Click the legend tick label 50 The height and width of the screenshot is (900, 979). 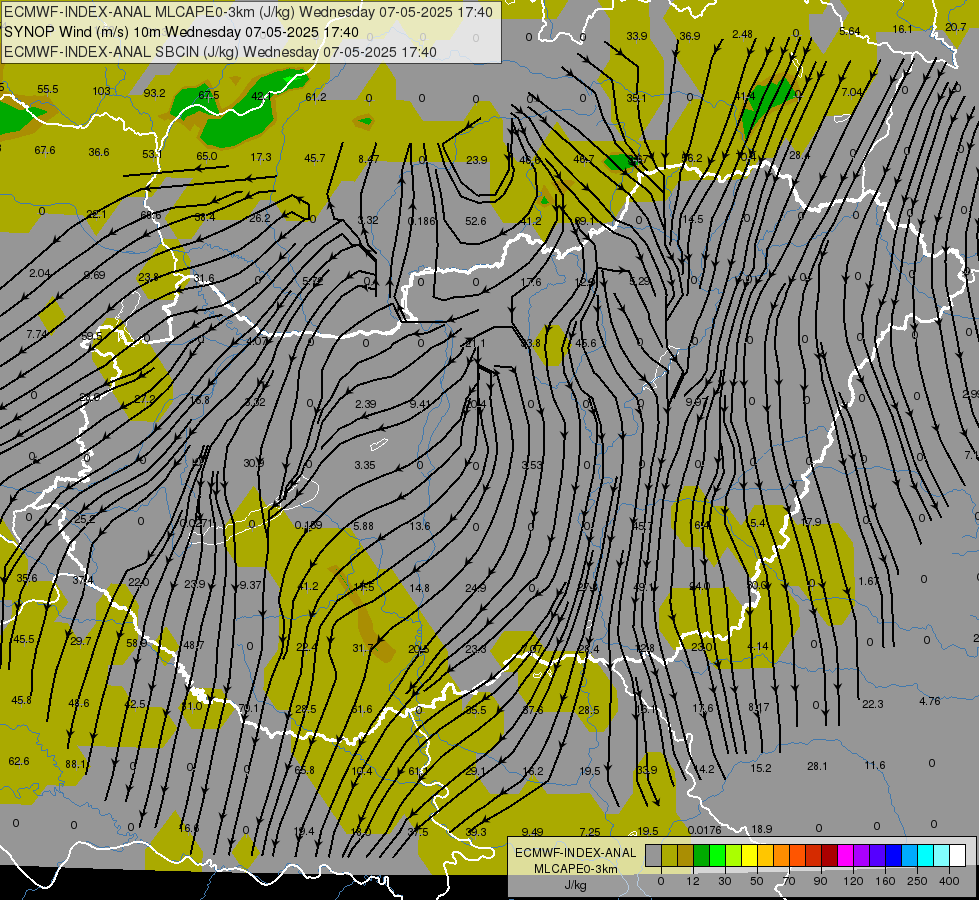(757, 881)
